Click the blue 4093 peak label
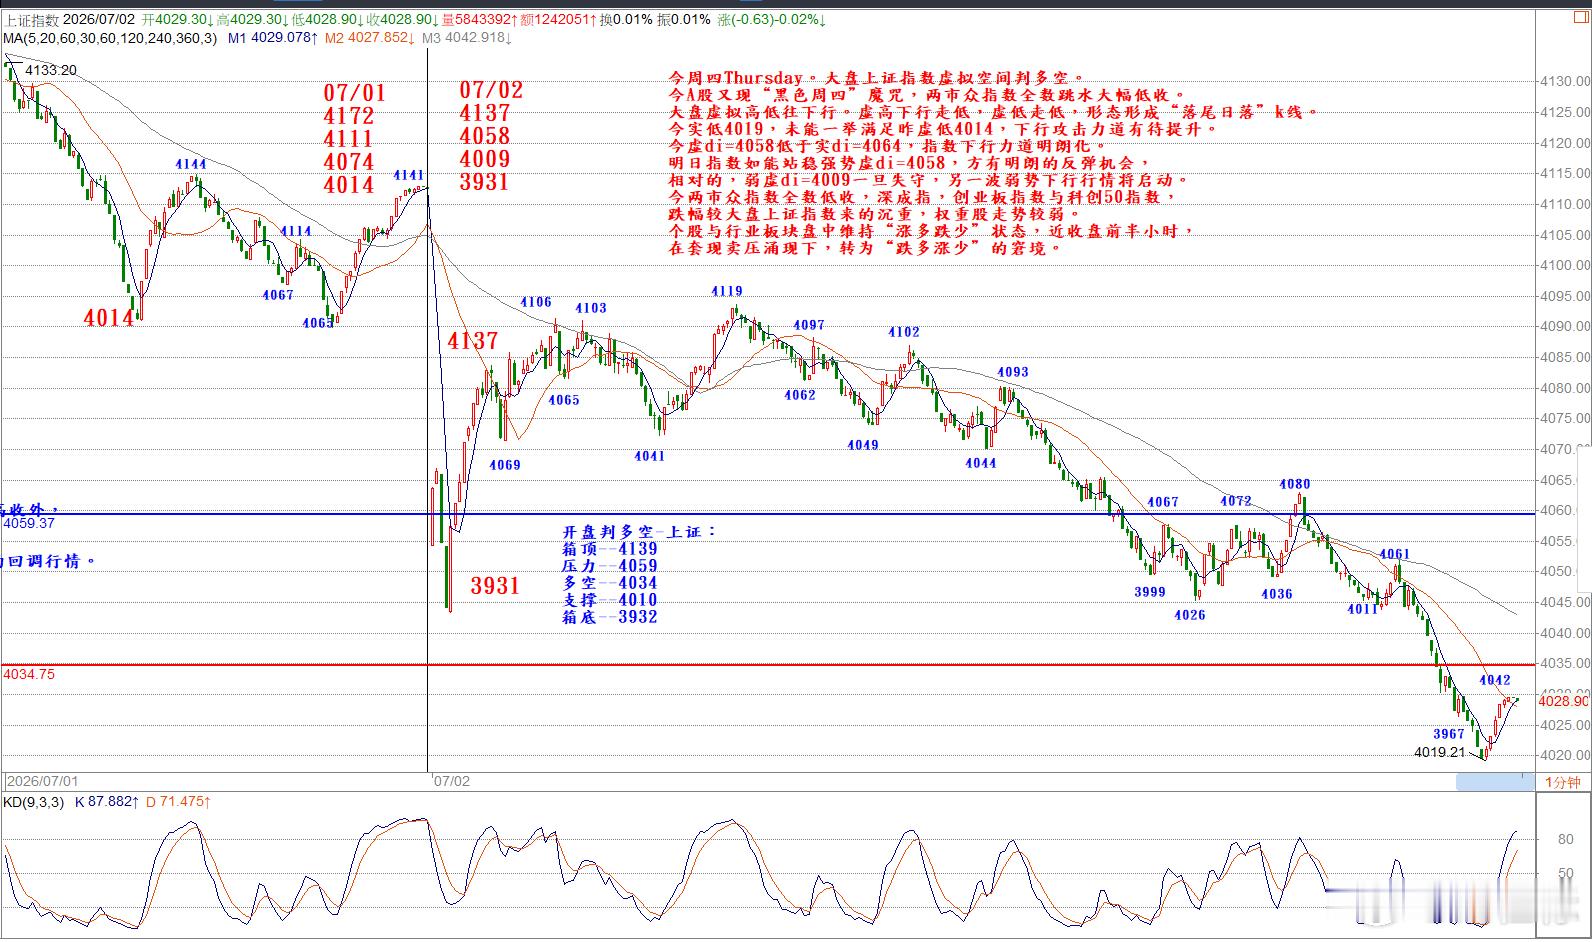The height and width of the screenshot is (942, 1592). 1013,372
